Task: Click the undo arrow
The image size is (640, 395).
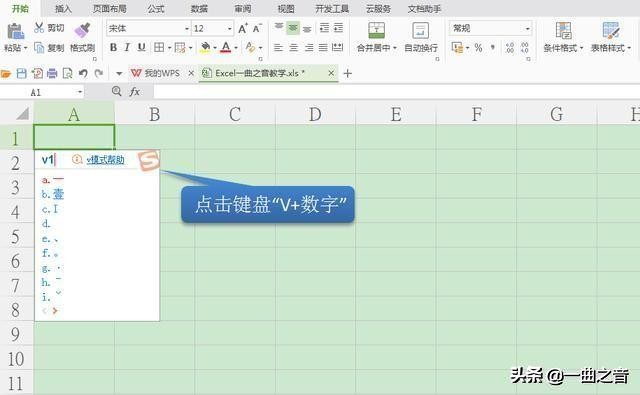Action: pos(83,73)
